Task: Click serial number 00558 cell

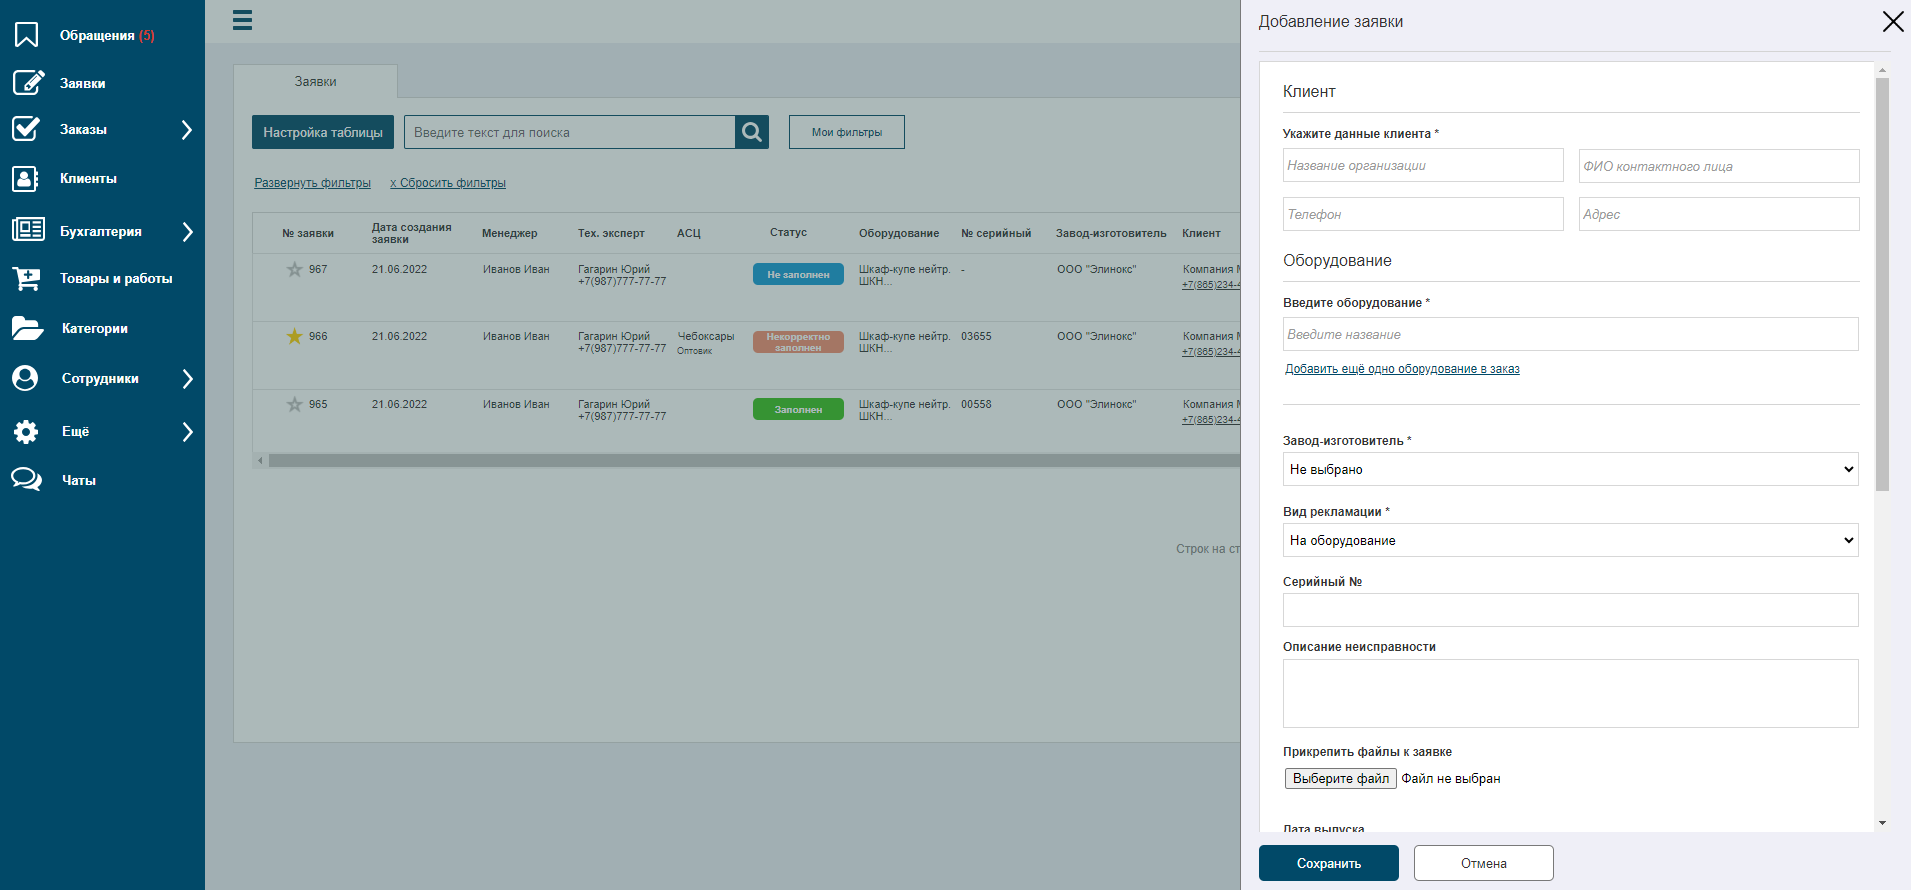Action: [976, 404]
